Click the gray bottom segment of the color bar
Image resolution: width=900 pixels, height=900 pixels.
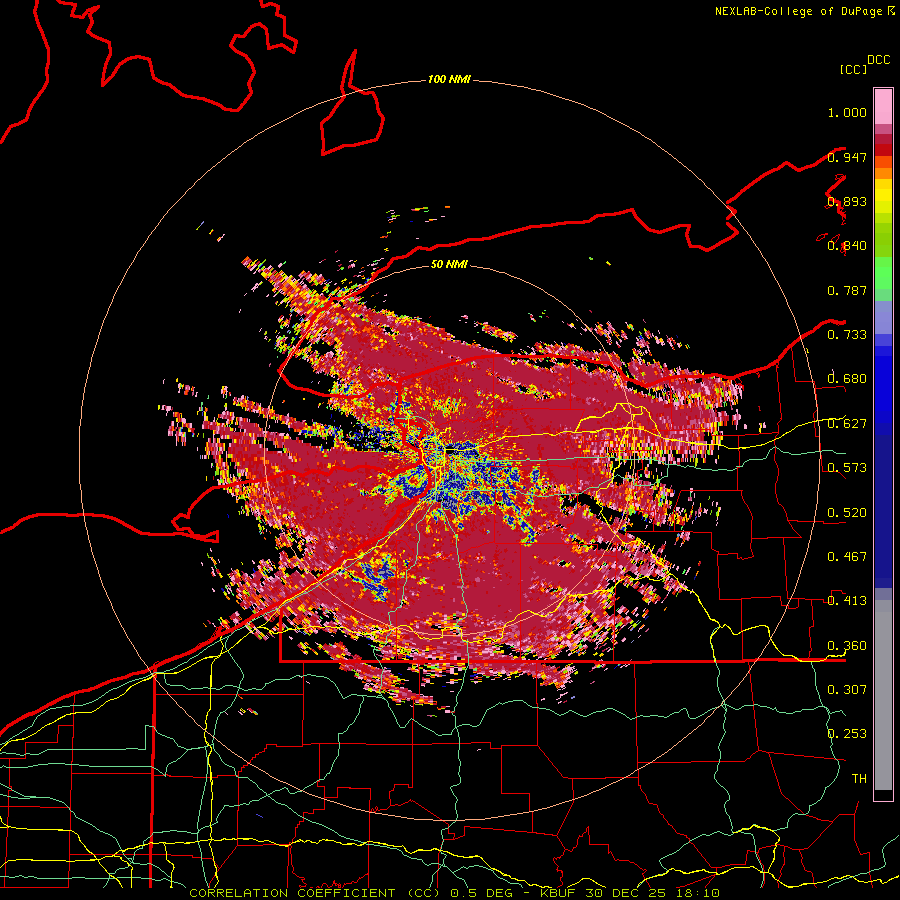point(883,695)
